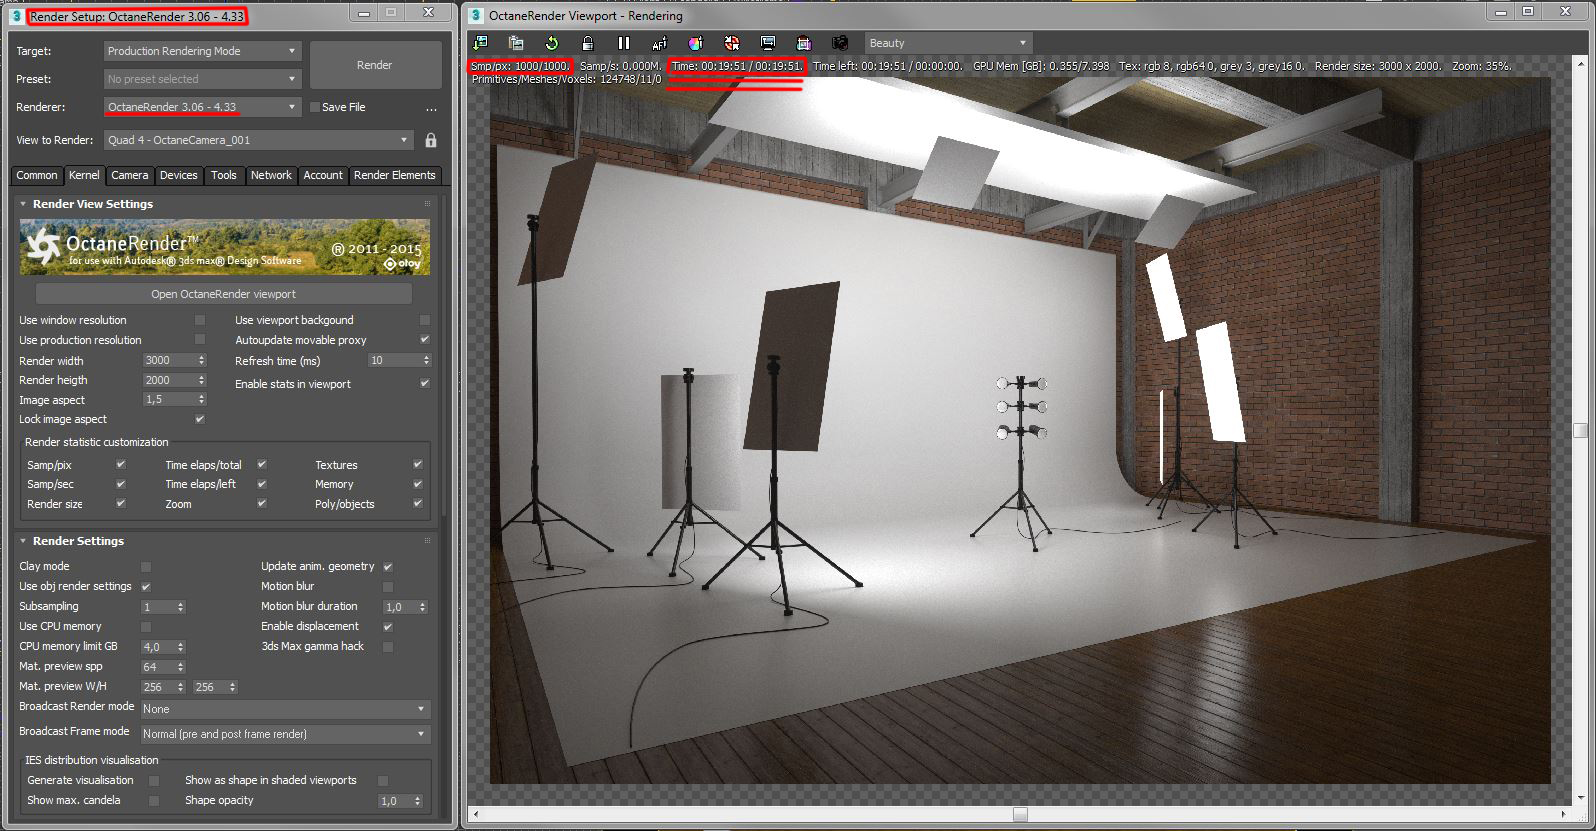Open the View to Render dropdown

point(259,140)
